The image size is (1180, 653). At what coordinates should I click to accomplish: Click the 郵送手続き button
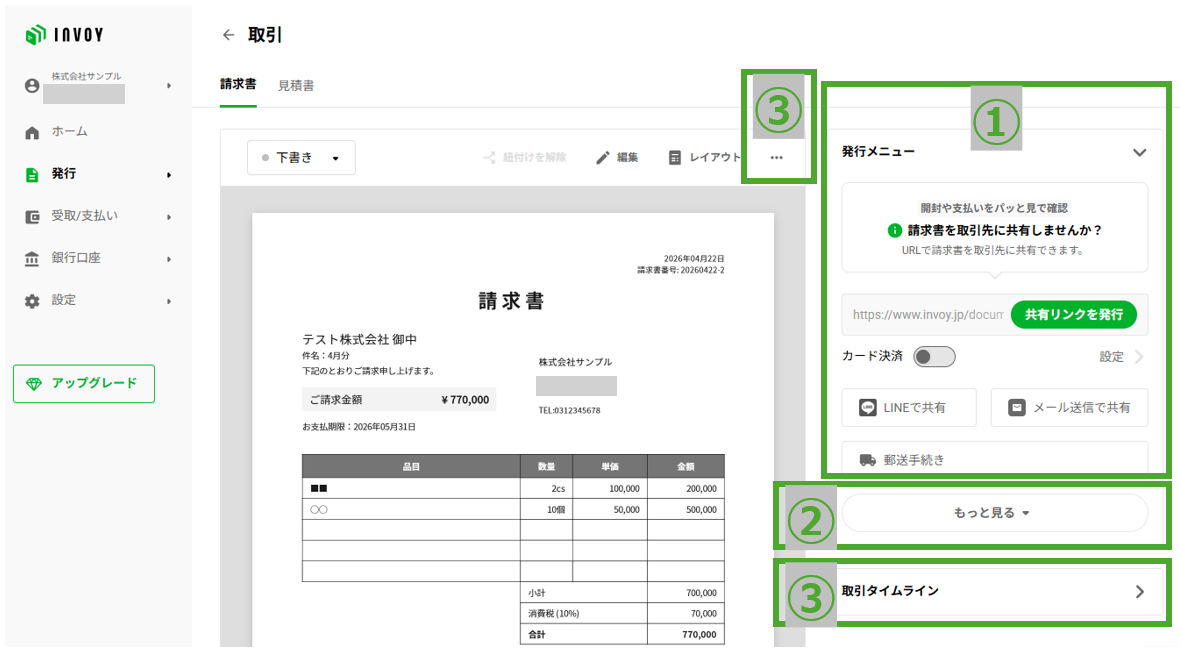tap(994, 458)
